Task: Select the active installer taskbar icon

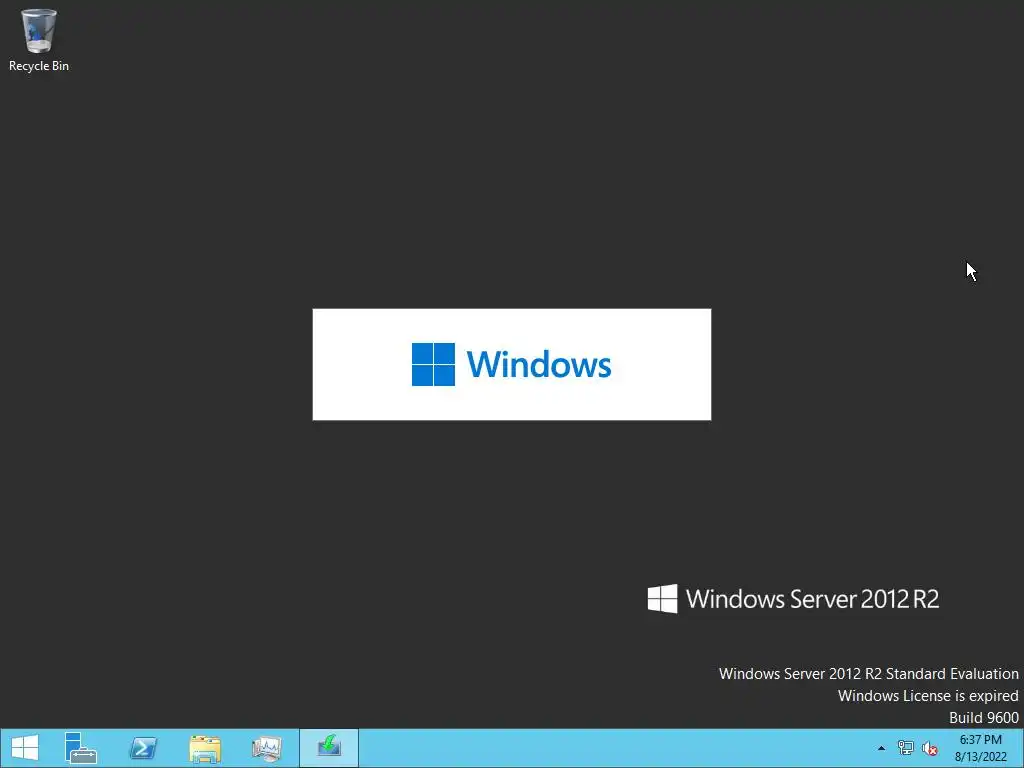Action: tap(329, 748)
